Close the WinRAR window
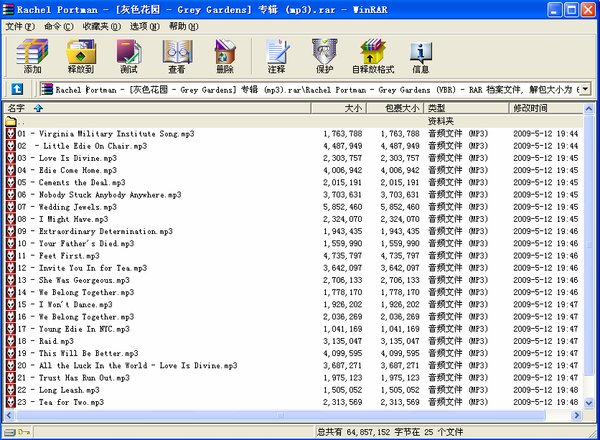The width and height of the screenshot is (600, 440). pyautogui.click(x=589, y=10)
